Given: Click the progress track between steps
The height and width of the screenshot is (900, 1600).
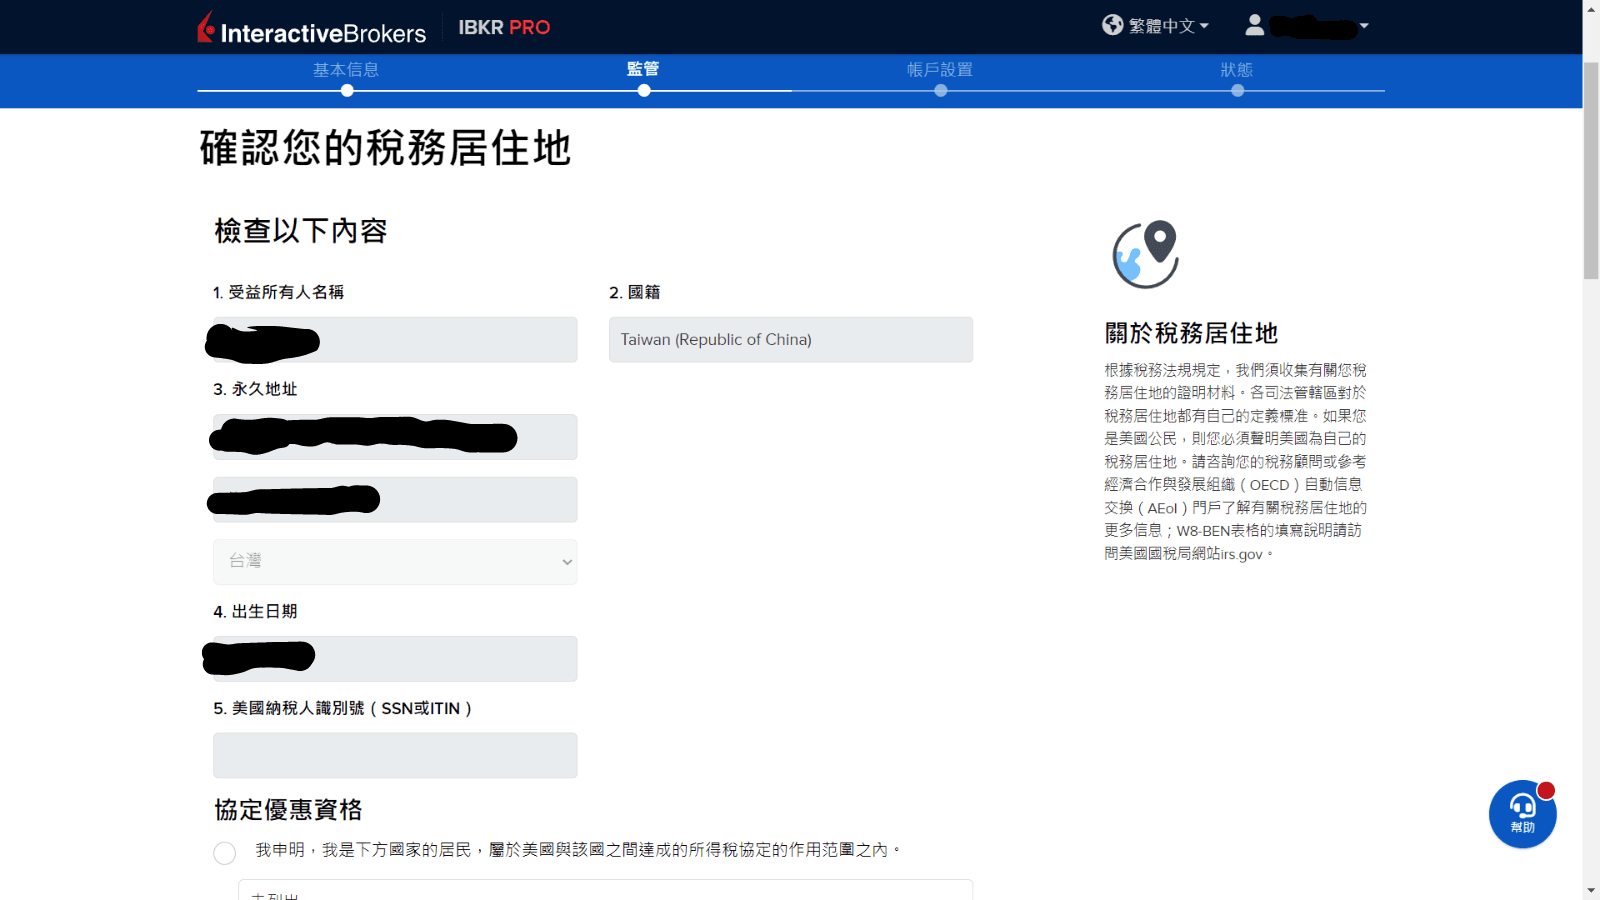Looking at the screenshot, I should pyautogui.click(x=790, y=90).
